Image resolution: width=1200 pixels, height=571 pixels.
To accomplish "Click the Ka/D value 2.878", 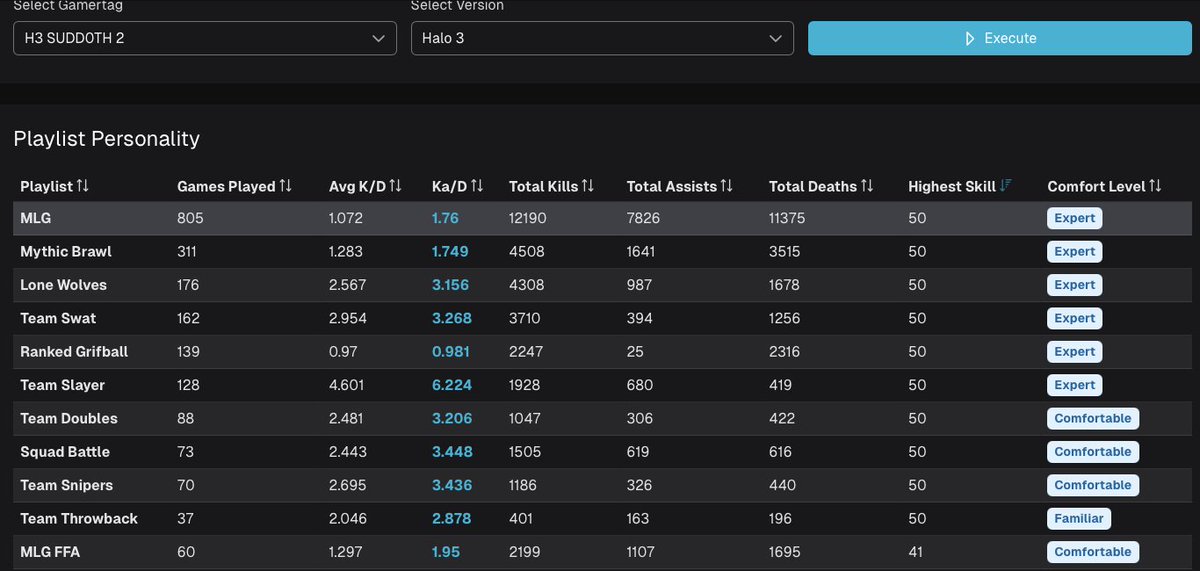I will tap(451, 518).
